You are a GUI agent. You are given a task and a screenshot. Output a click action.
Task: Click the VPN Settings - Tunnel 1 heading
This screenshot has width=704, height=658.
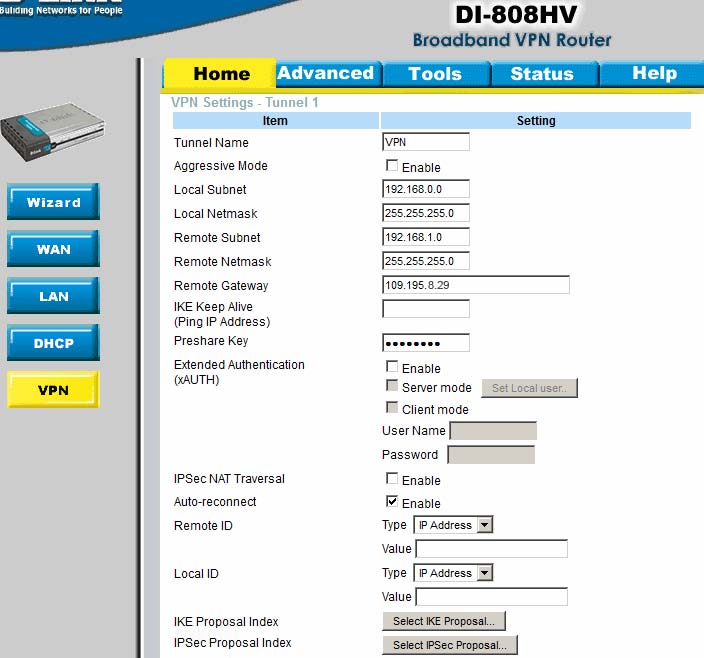point(245,102)
